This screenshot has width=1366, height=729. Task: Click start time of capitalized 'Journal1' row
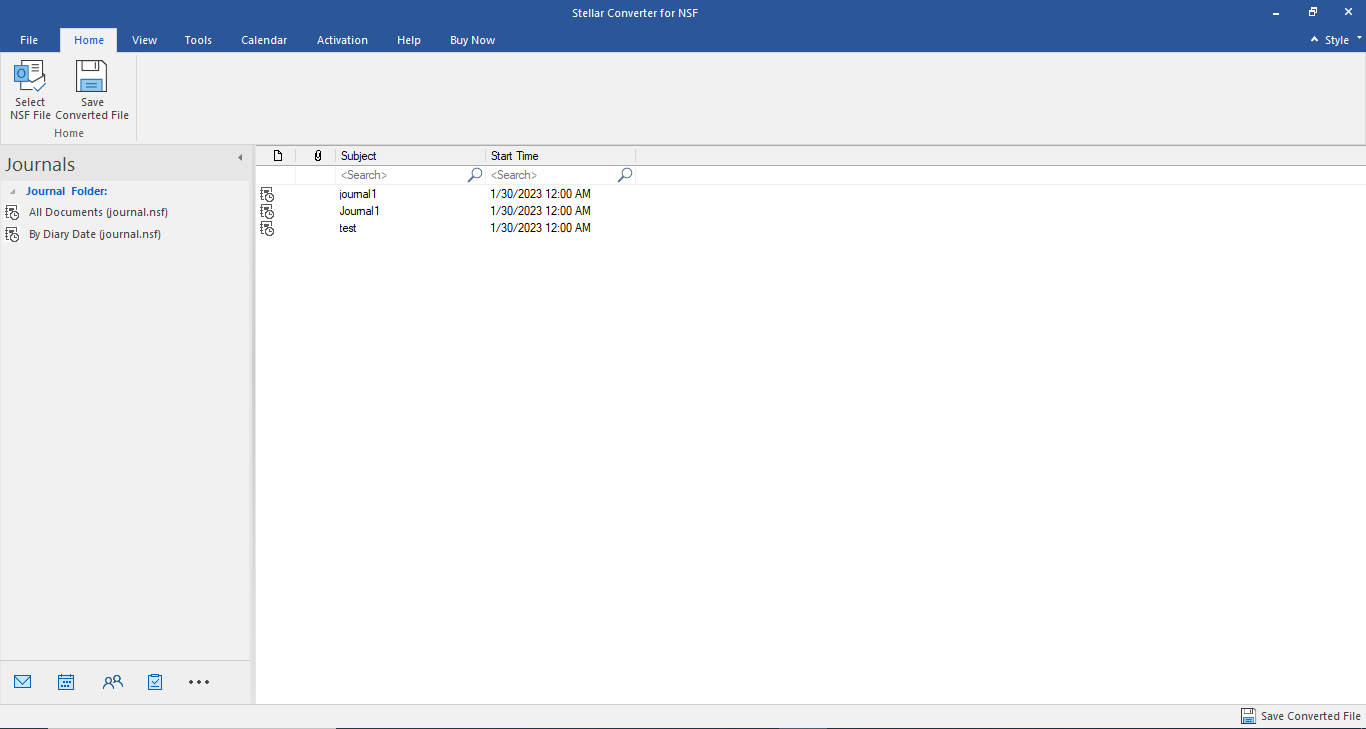(x=541, y=211)
